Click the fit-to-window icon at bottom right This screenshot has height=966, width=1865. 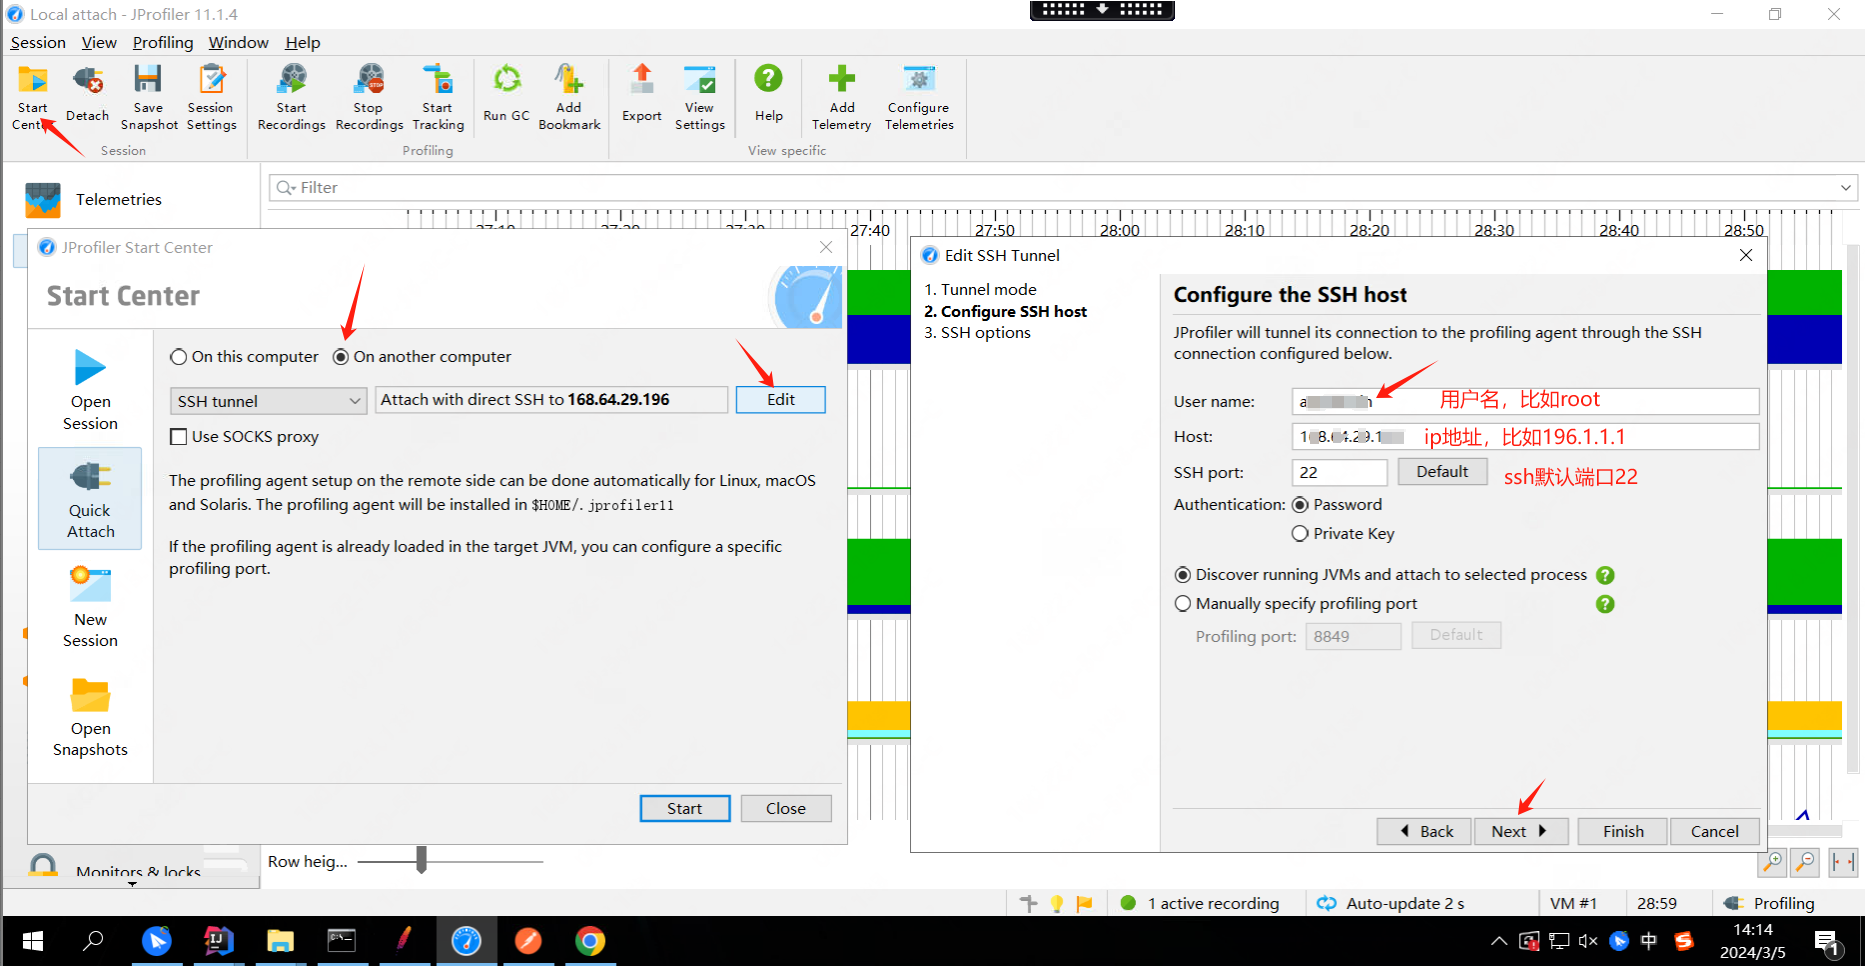click(x=1843, y=861)
